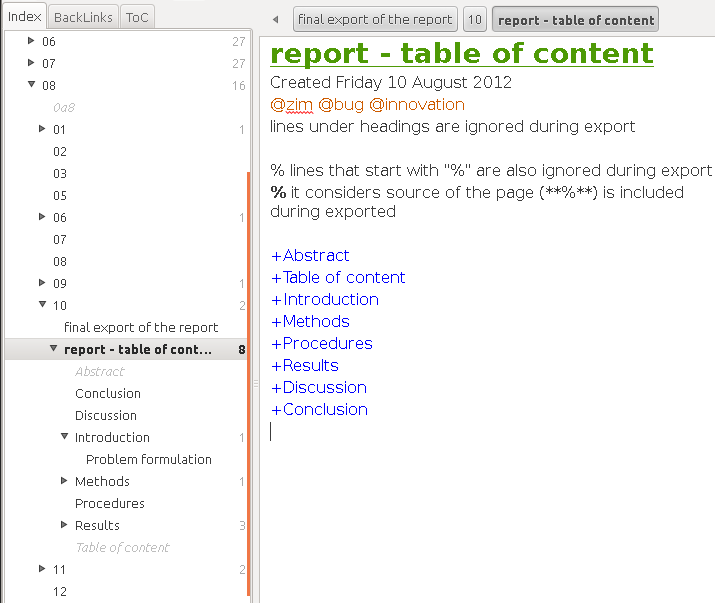Select 'Problem formulation' in the index tree
Screen dimensions: 715x603
pyautogui.click(x=149, y=460)
